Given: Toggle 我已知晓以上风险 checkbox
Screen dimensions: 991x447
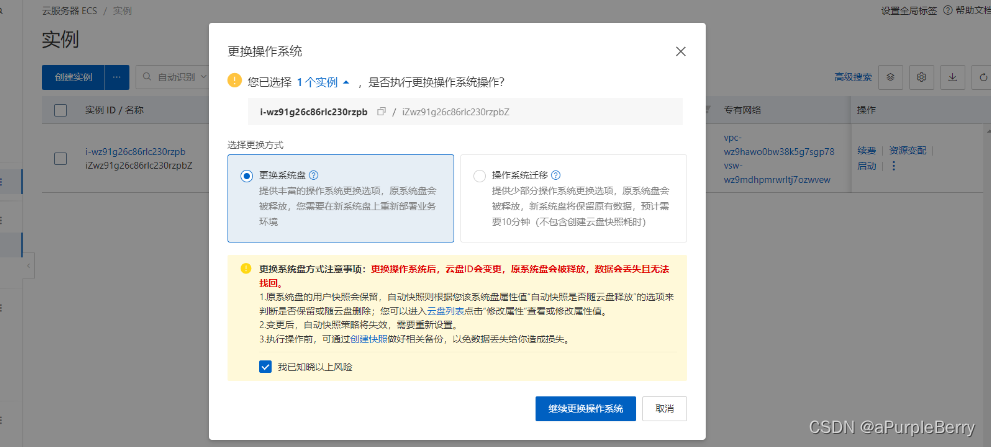Looking at the screenshot, I should tap(265, 367).
